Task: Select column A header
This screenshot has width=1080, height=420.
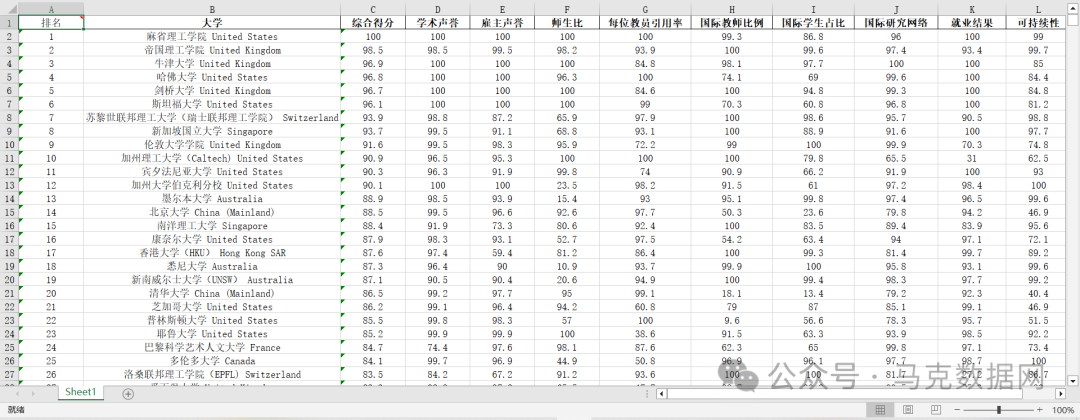Action: 51,9
